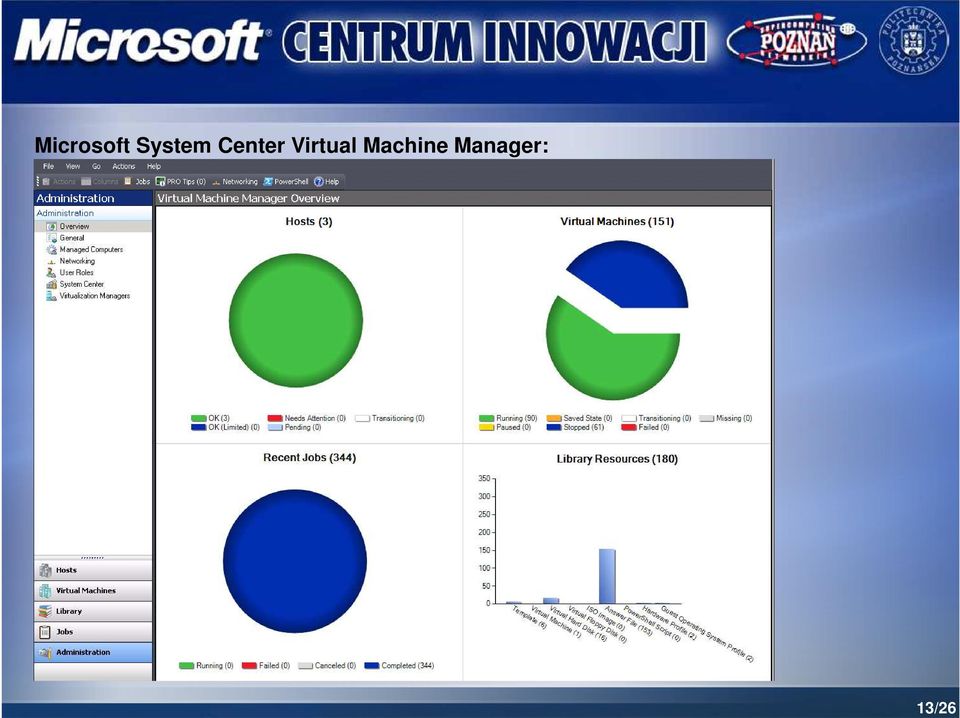Click the 'Library Resources (180)' chart title
The image size is (960, 718).
coord(617,459)
